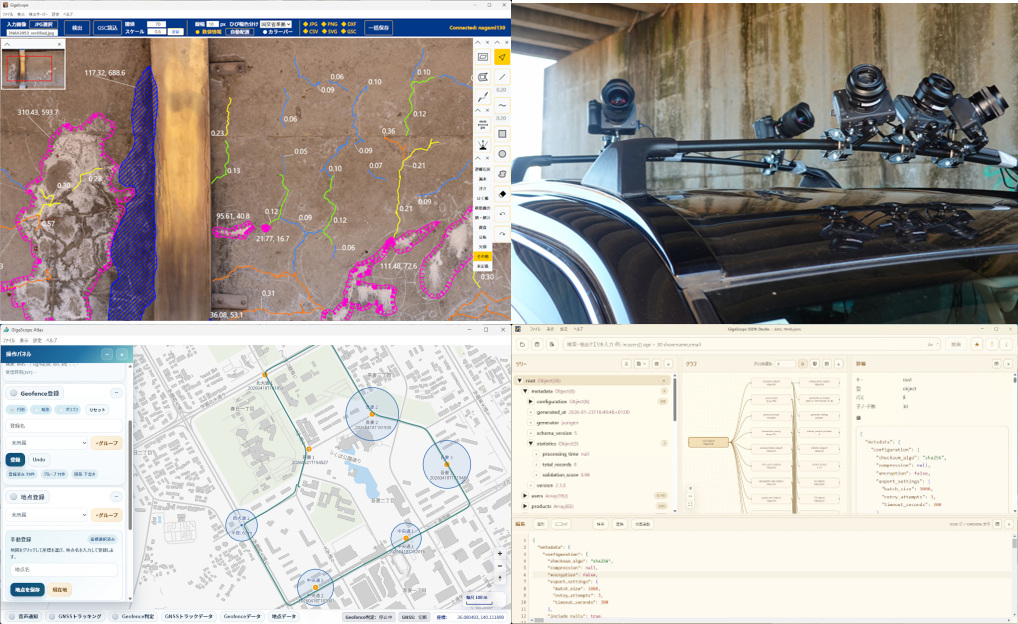
Task: Click open-file icon in JSON Studio toolbar
Action: [x=523, y=344]
